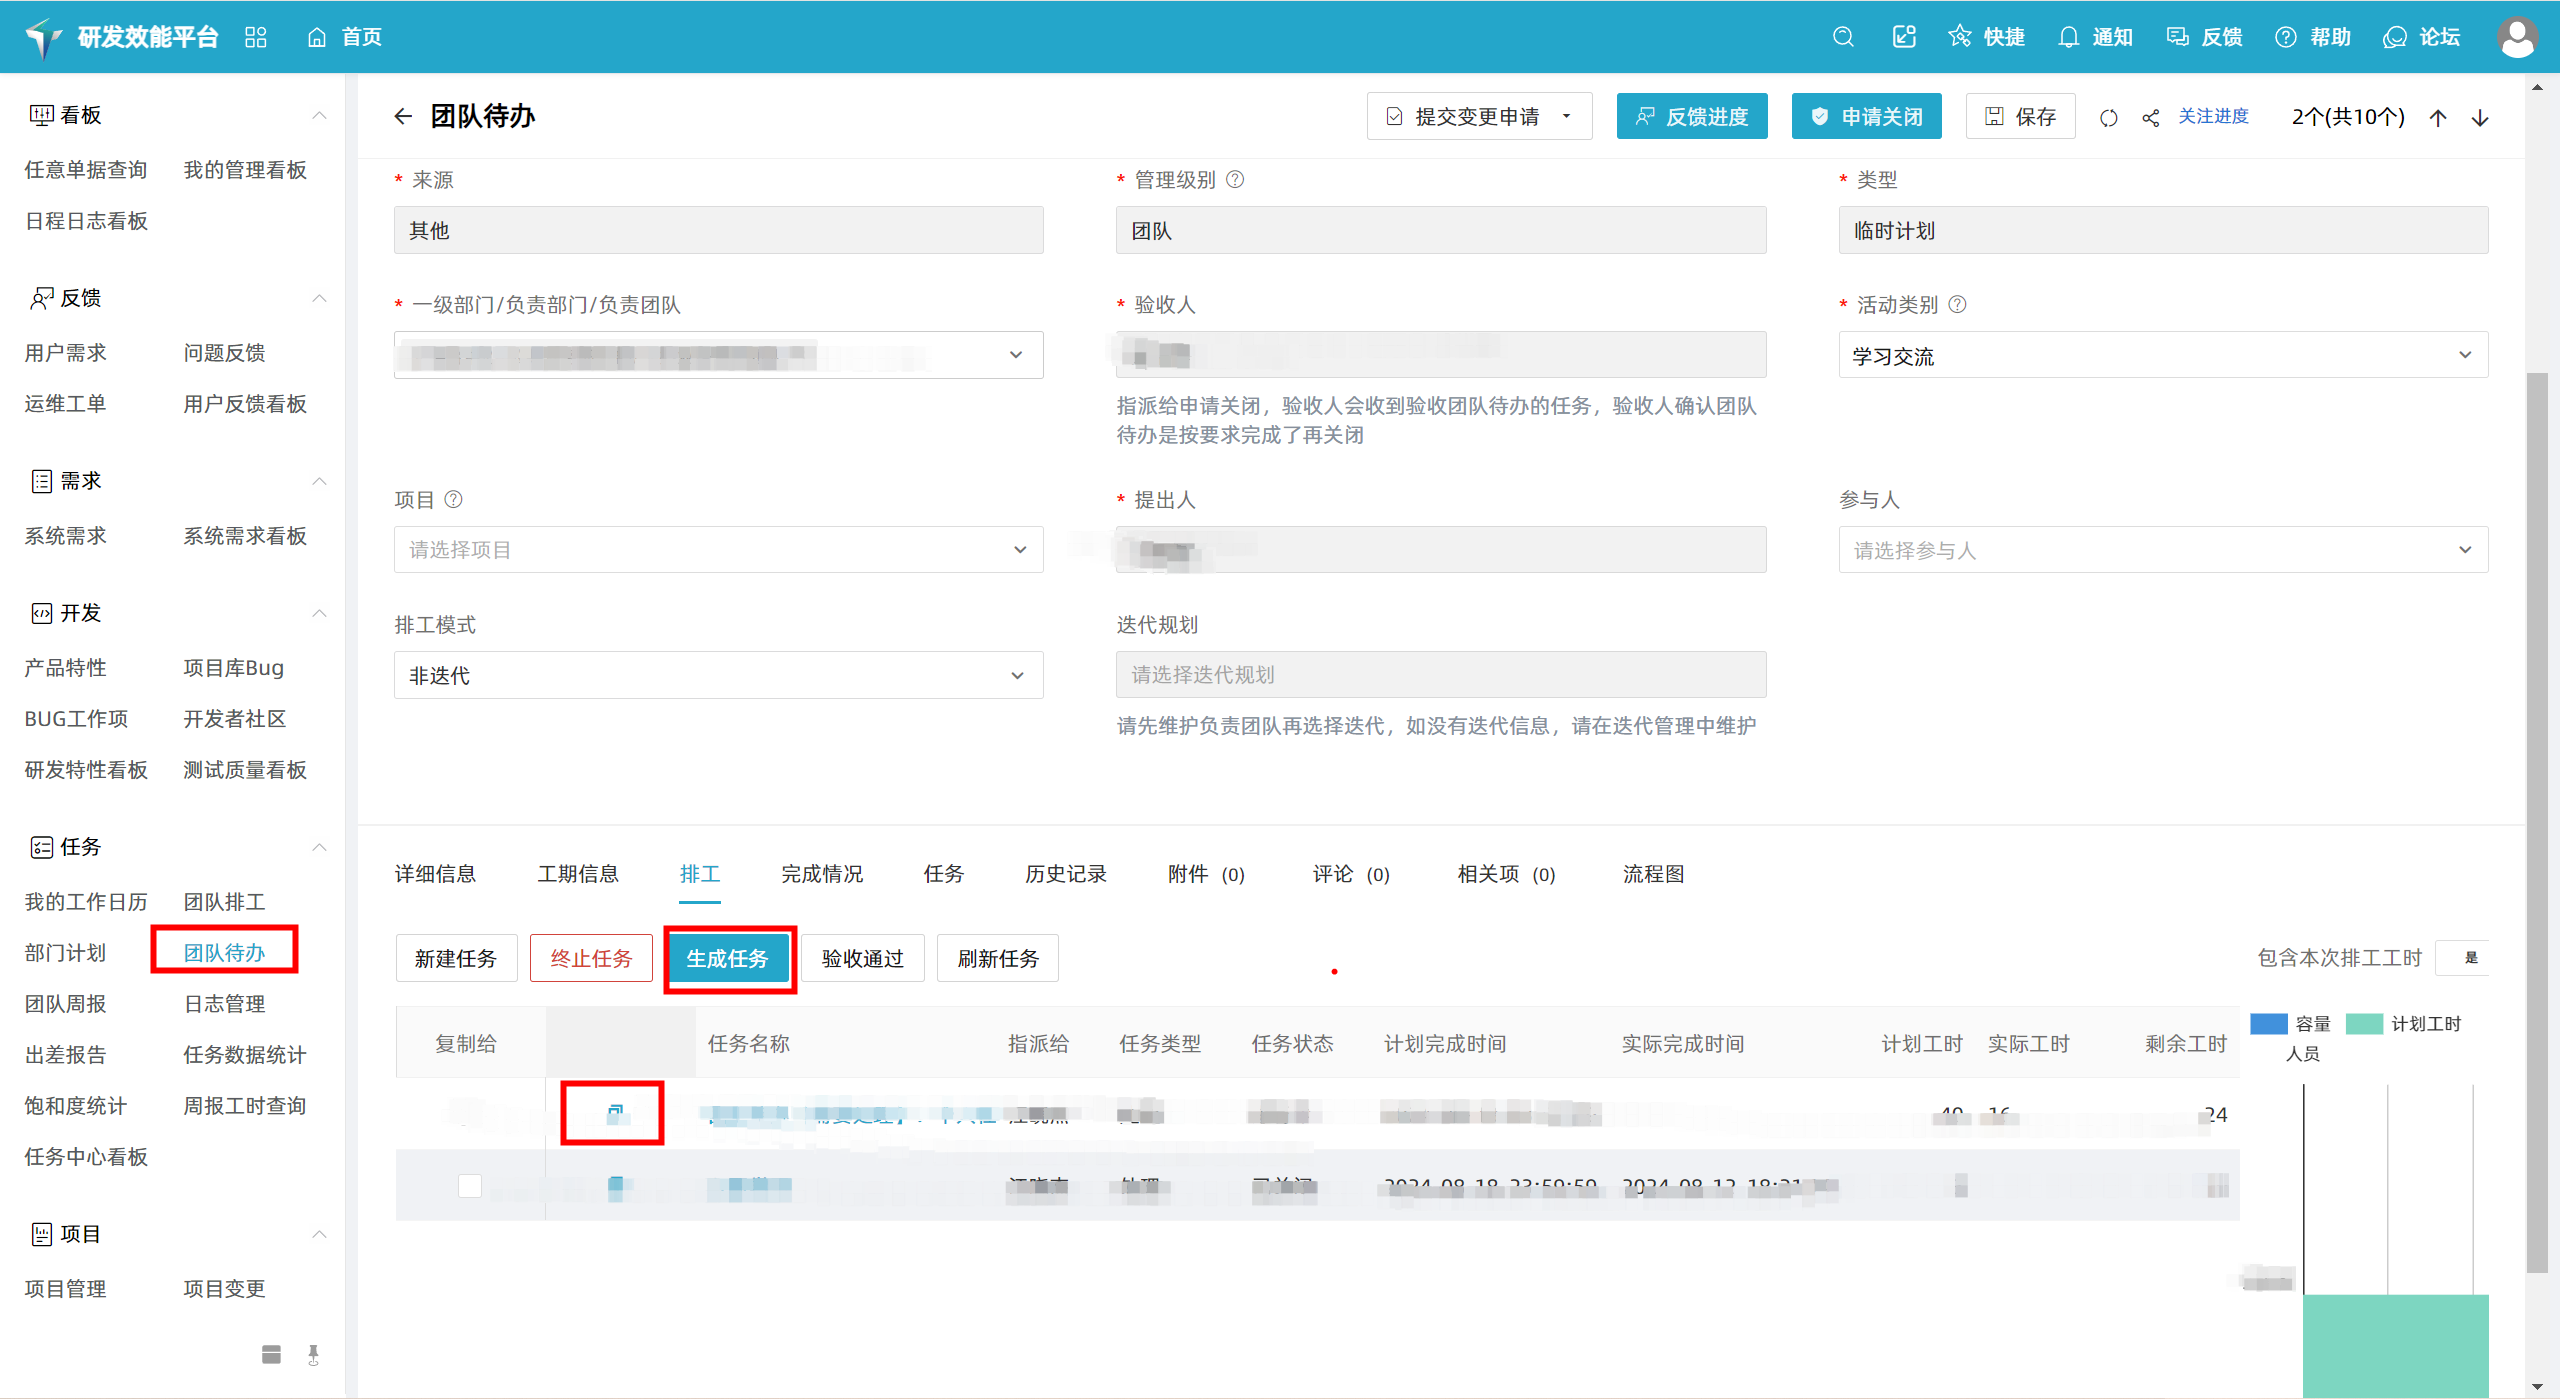Click the 申请关闭 button
This screenshot has width=2560, height=1399.
click(x=1866, y=117)
